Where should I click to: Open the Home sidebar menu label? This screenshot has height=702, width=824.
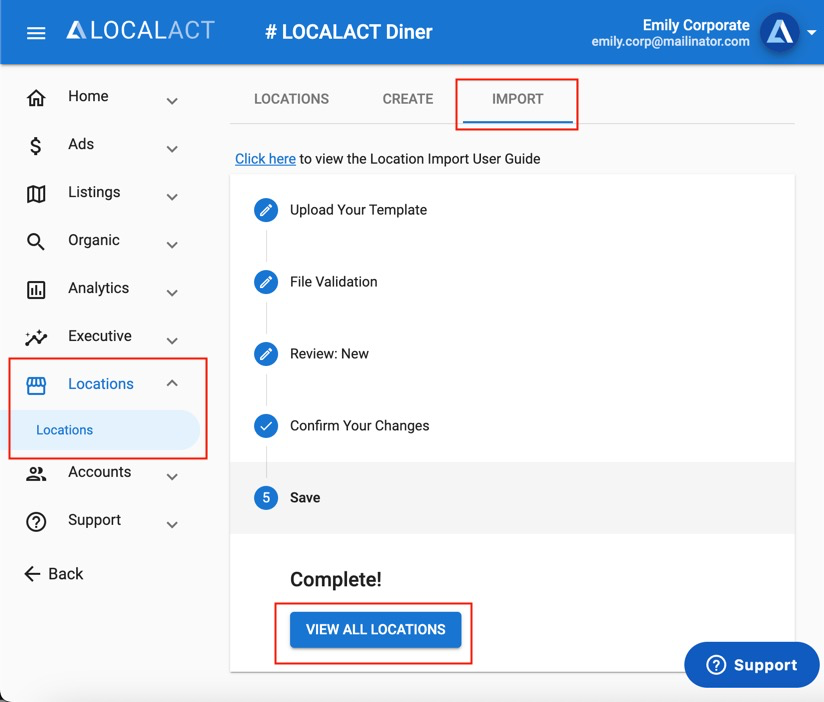click(88, 96)
